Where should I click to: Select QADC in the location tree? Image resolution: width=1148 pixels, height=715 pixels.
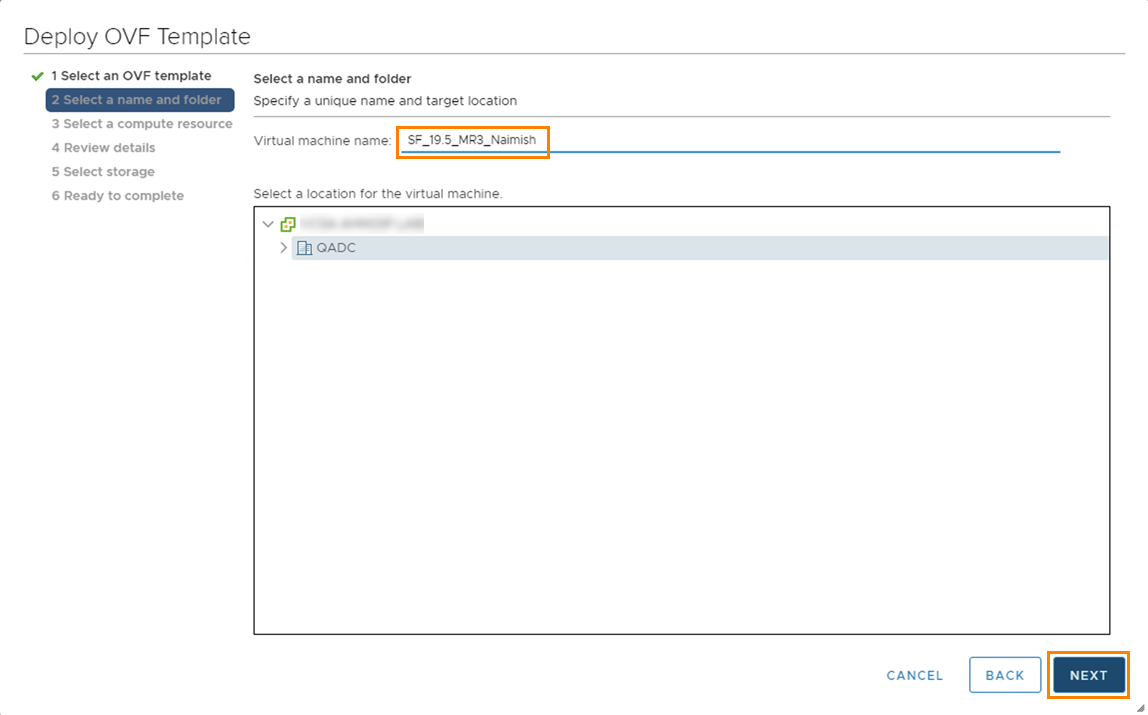pos(337,247)
